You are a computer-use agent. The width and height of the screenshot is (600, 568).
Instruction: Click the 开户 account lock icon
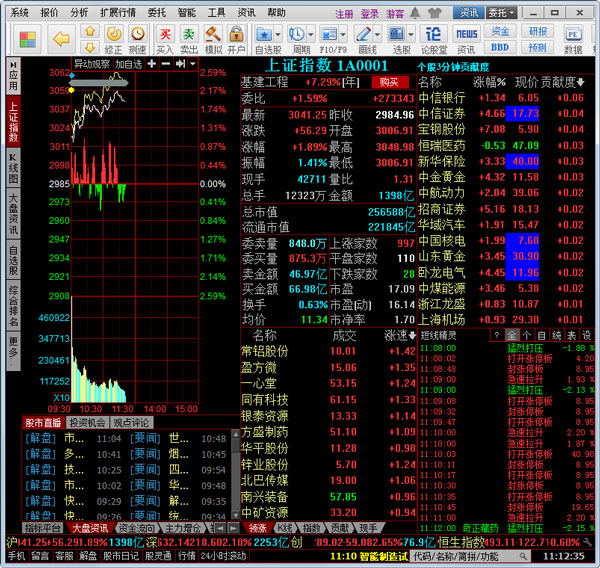236,34
